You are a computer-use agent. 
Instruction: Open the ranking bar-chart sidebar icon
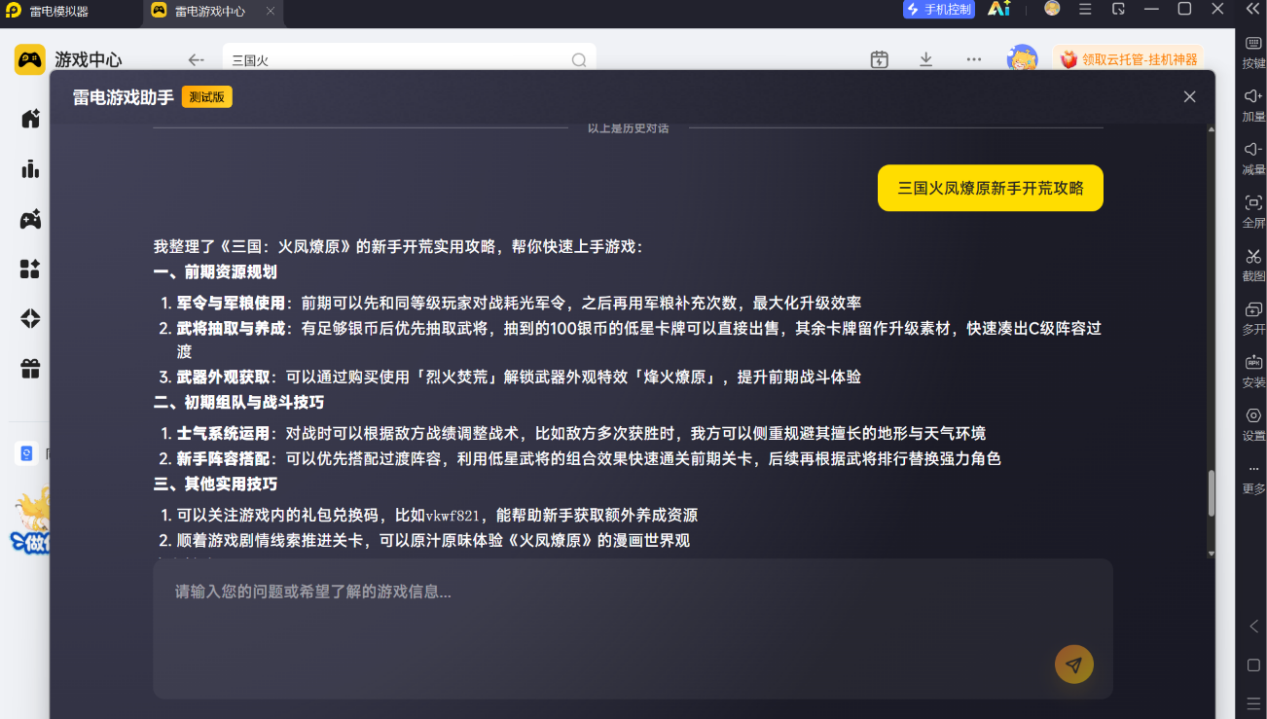(x=30, y=168)
